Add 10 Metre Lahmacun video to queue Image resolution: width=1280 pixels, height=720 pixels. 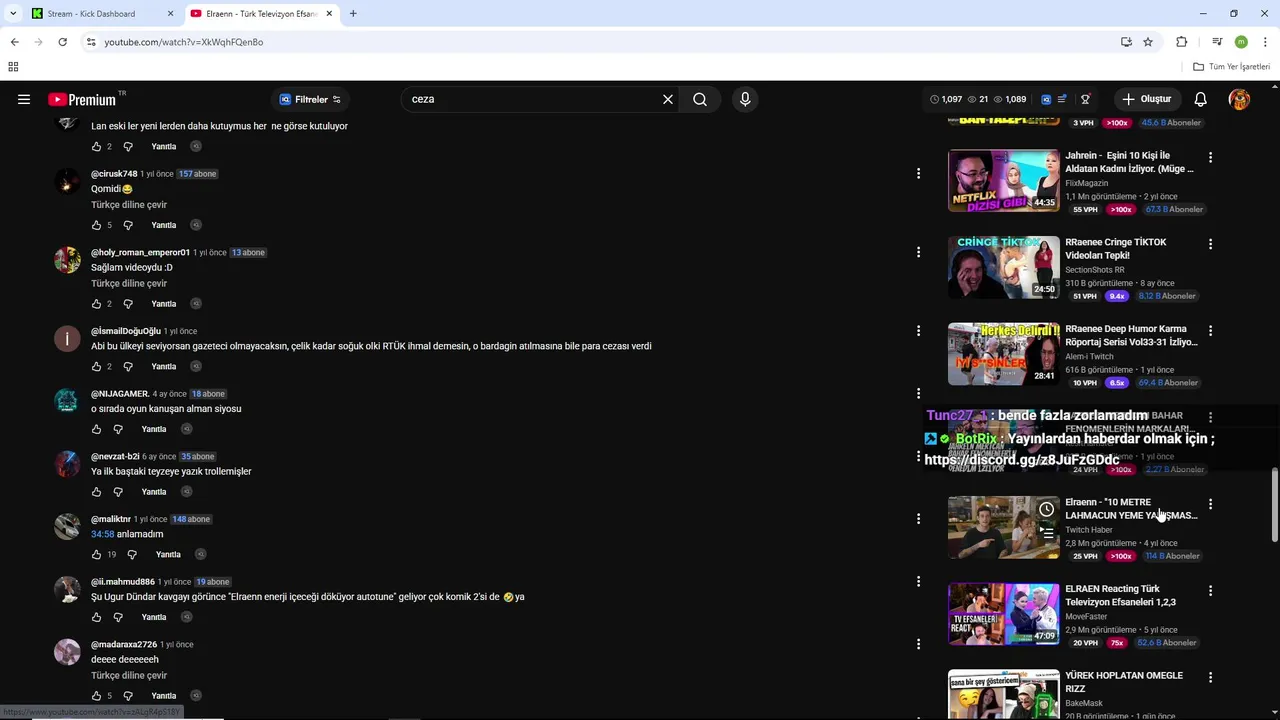point(1046,533)
